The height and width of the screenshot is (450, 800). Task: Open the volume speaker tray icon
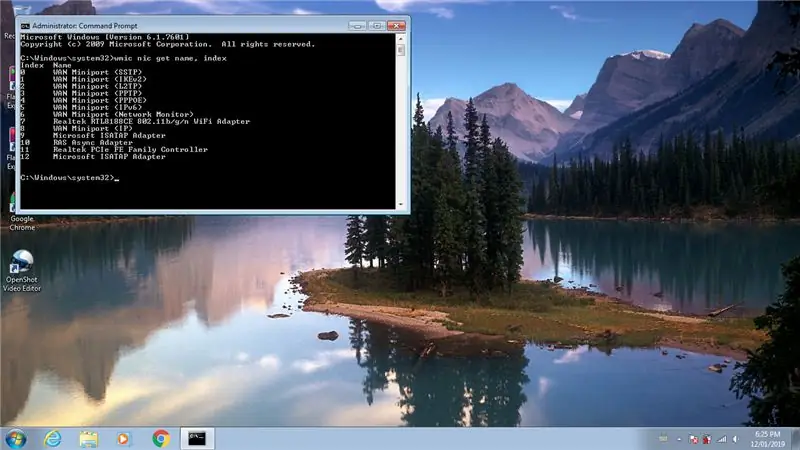736,439
